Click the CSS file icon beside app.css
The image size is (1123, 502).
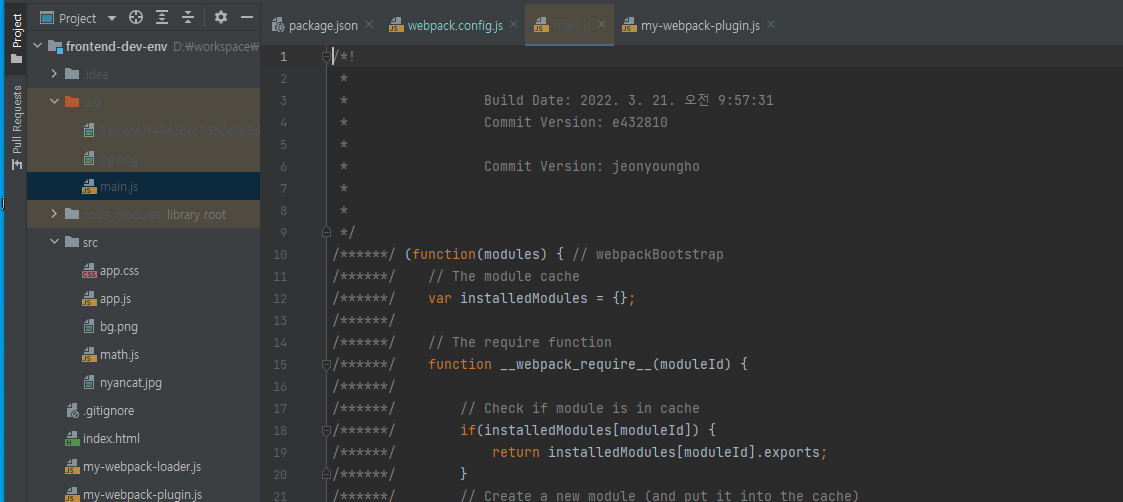tap(89, 271)
